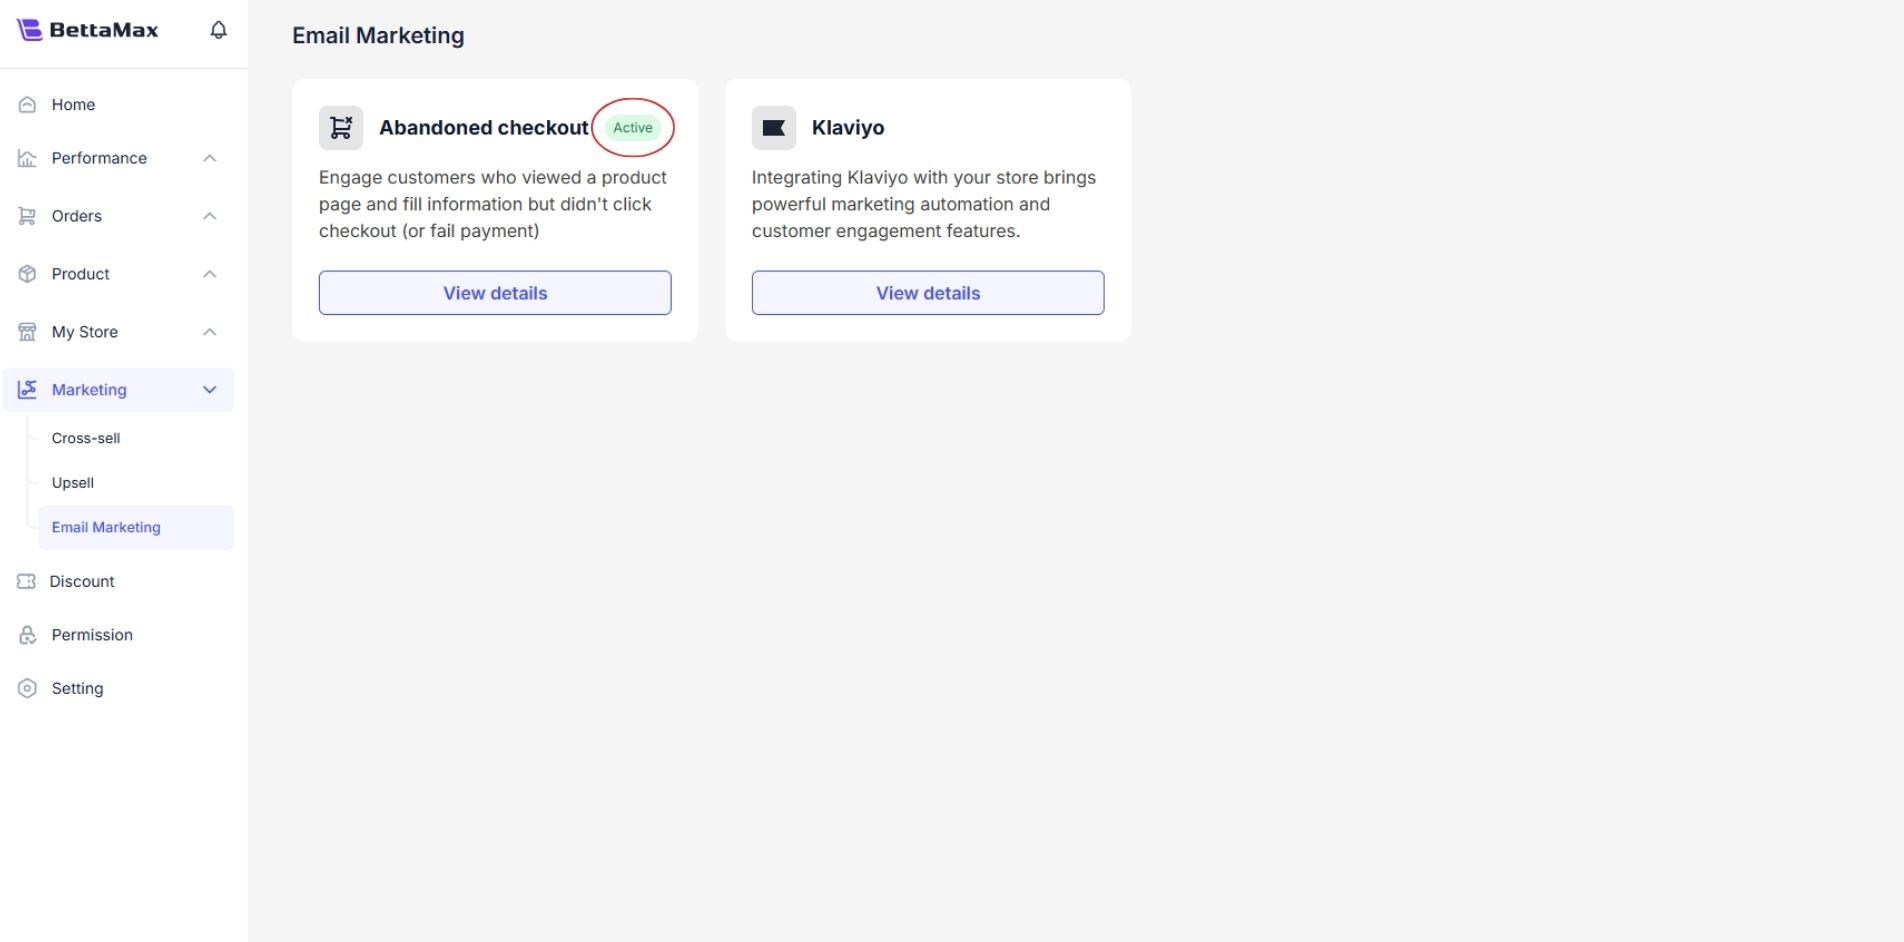The width and height of the screenshot is (1904, 942).
Task: Expand the Orders section chevron
Action: (x=210, y=216)
